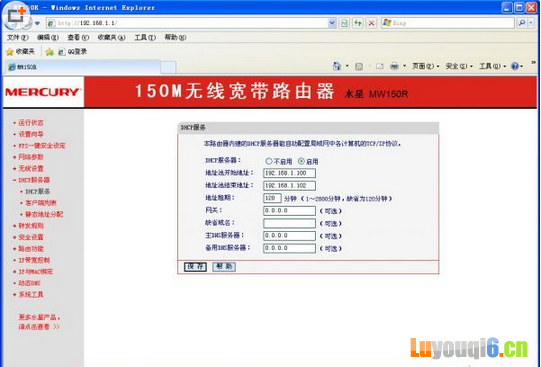This screenshot has width=541, height=367.
Task: Open the DHCP服务 sub-item
Action: 38,191
